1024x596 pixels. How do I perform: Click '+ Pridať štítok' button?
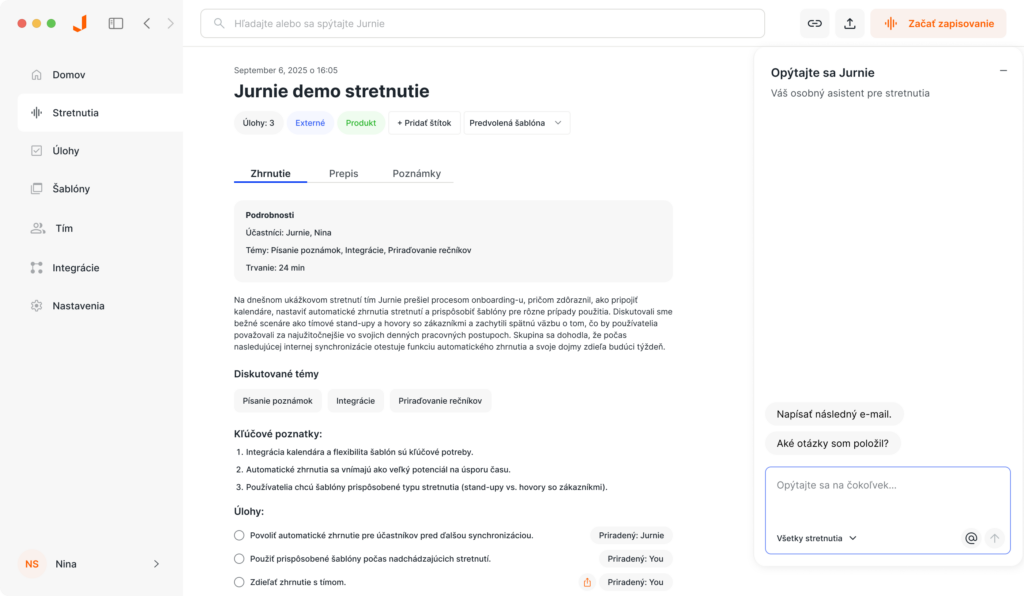[x=424, y=123]
